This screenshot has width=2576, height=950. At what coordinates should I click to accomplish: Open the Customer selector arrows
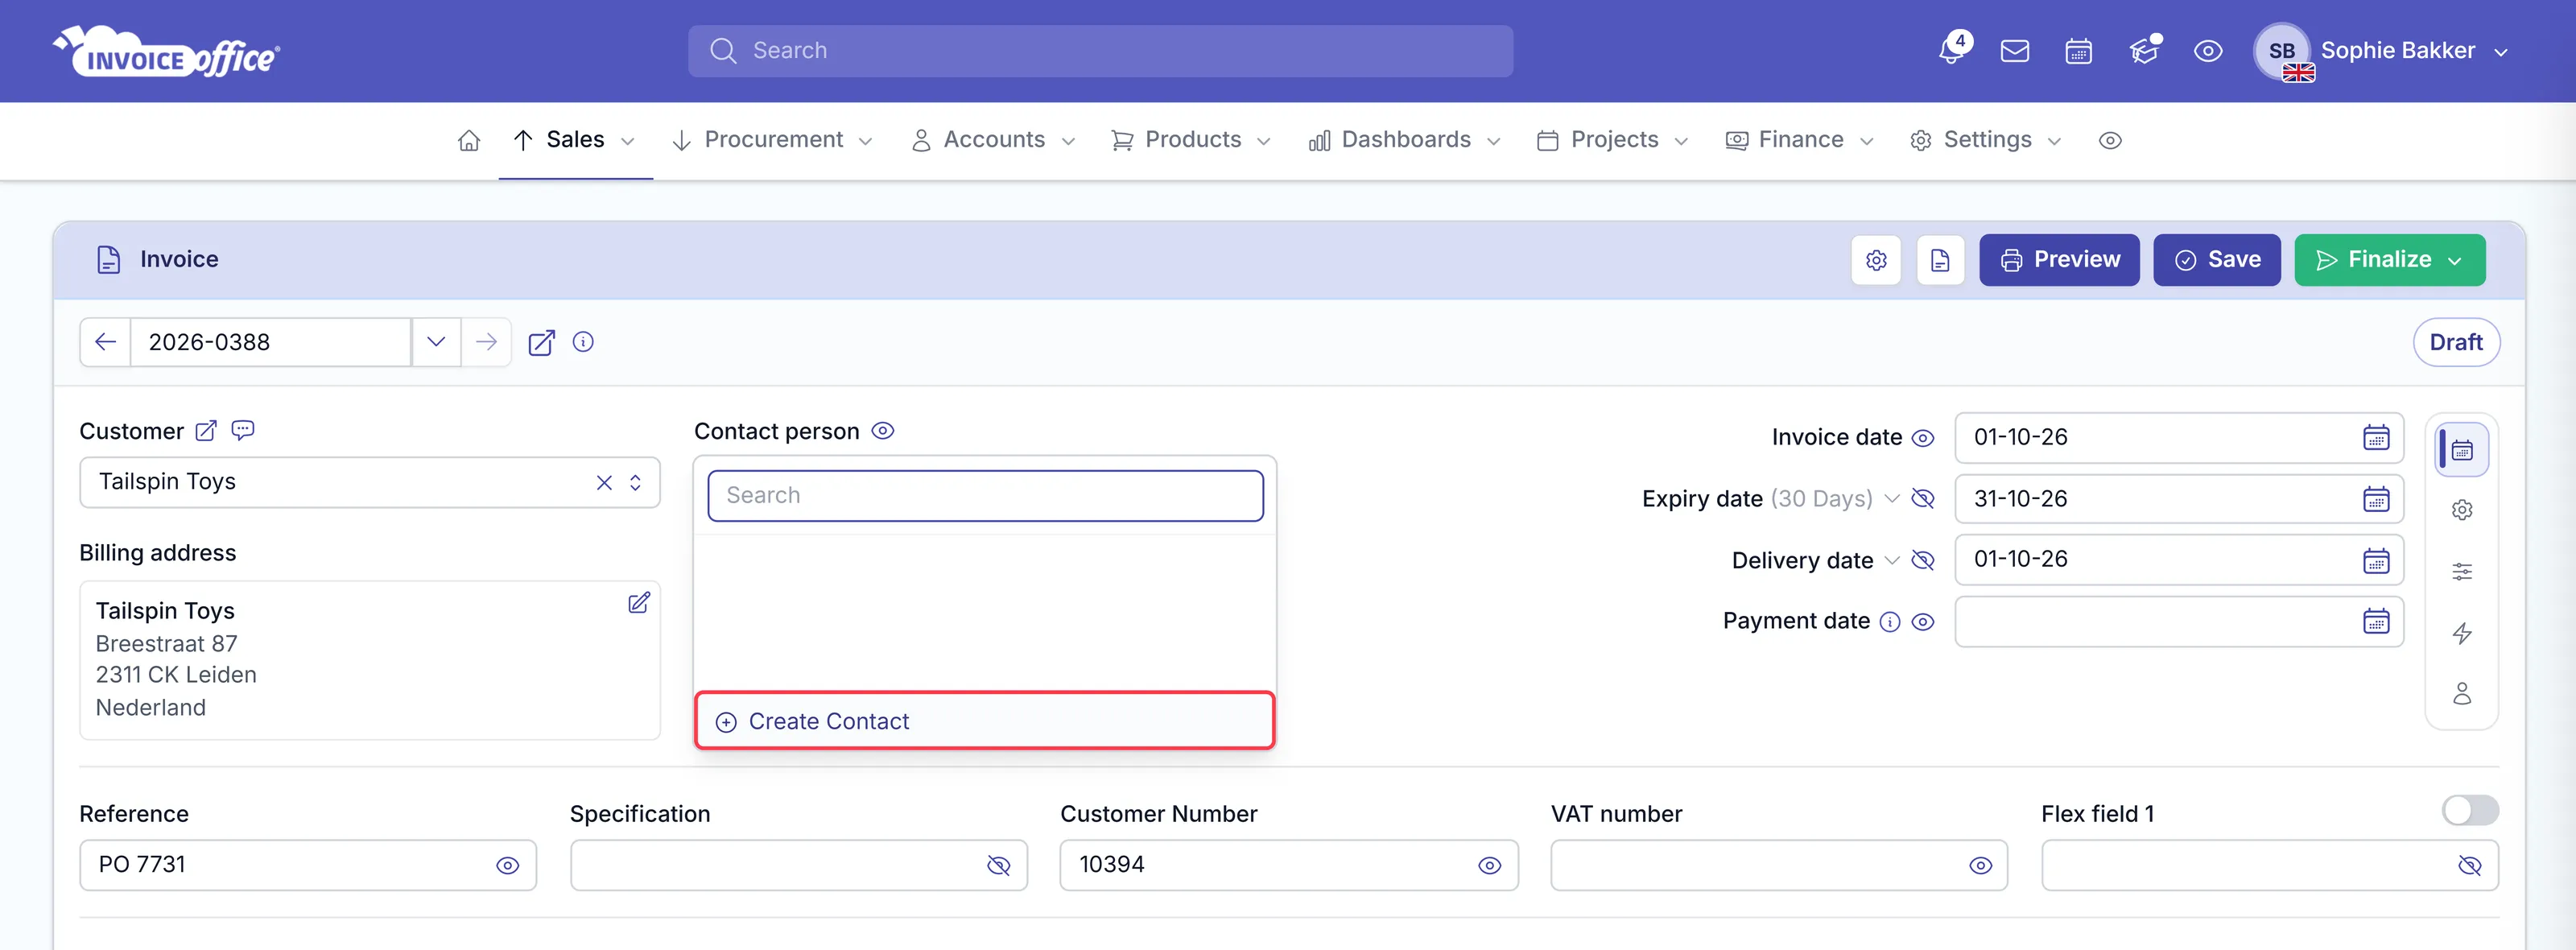click(x=635, y=483)
